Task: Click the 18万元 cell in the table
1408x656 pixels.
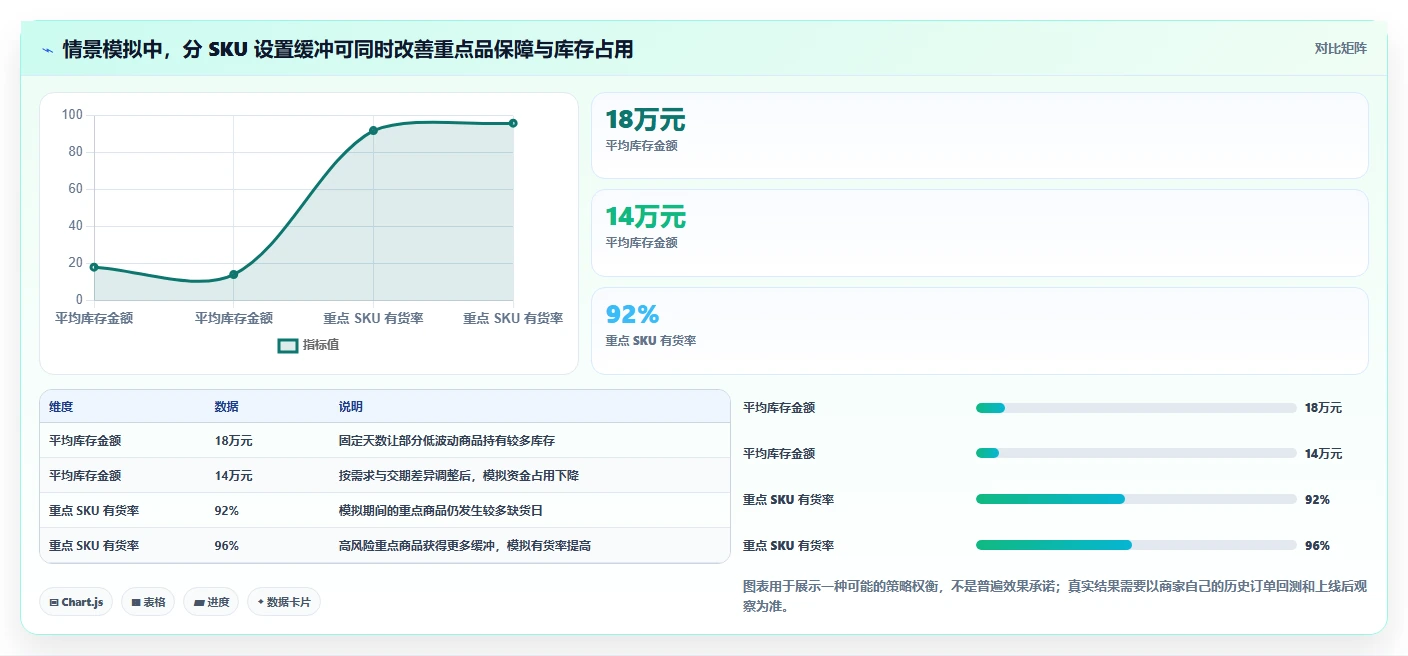Action: pos(233,441)
